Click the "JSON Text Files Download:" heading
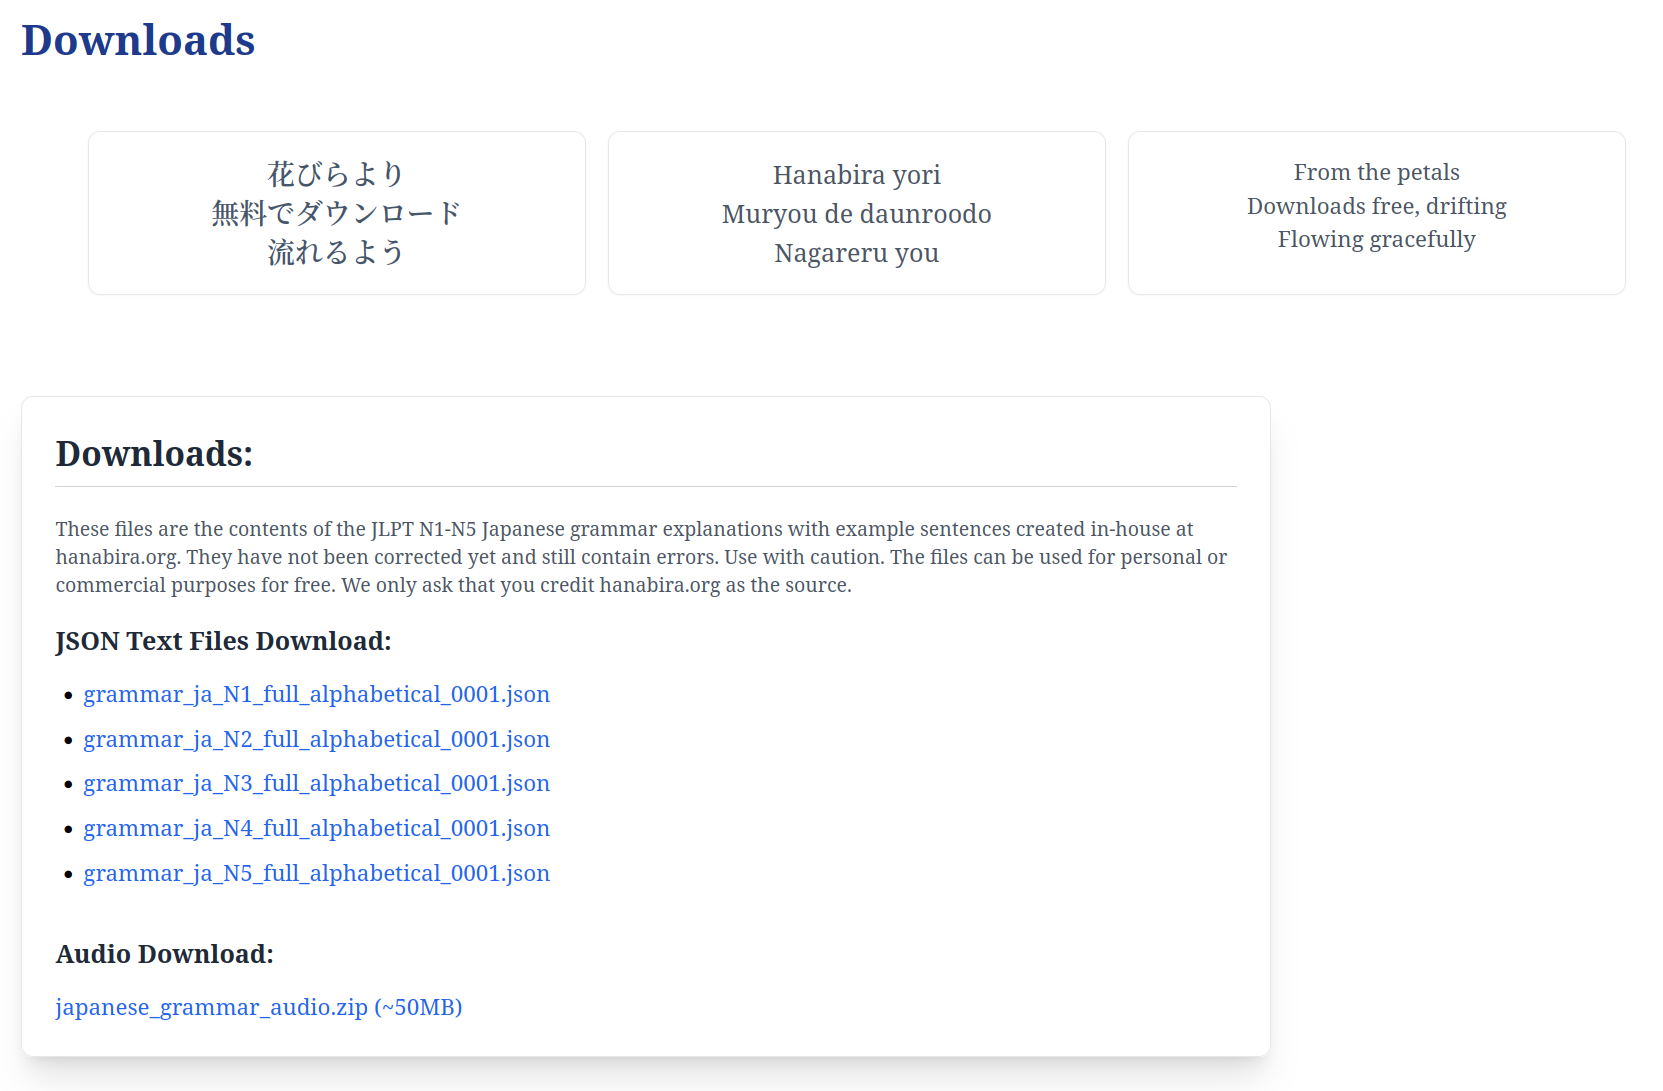 [223, 641]
